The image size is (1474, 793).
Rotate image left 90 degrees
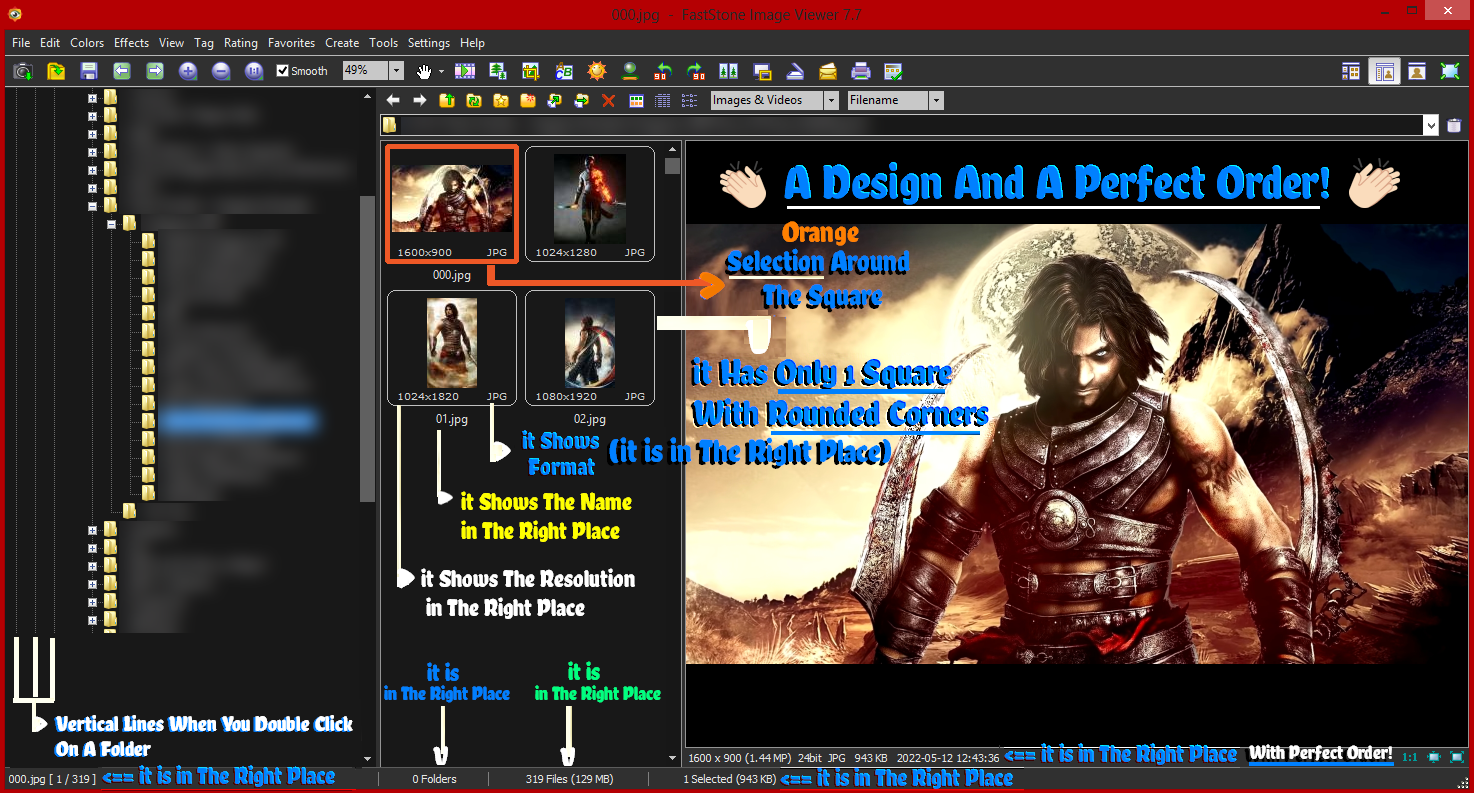tap(662, 71)
